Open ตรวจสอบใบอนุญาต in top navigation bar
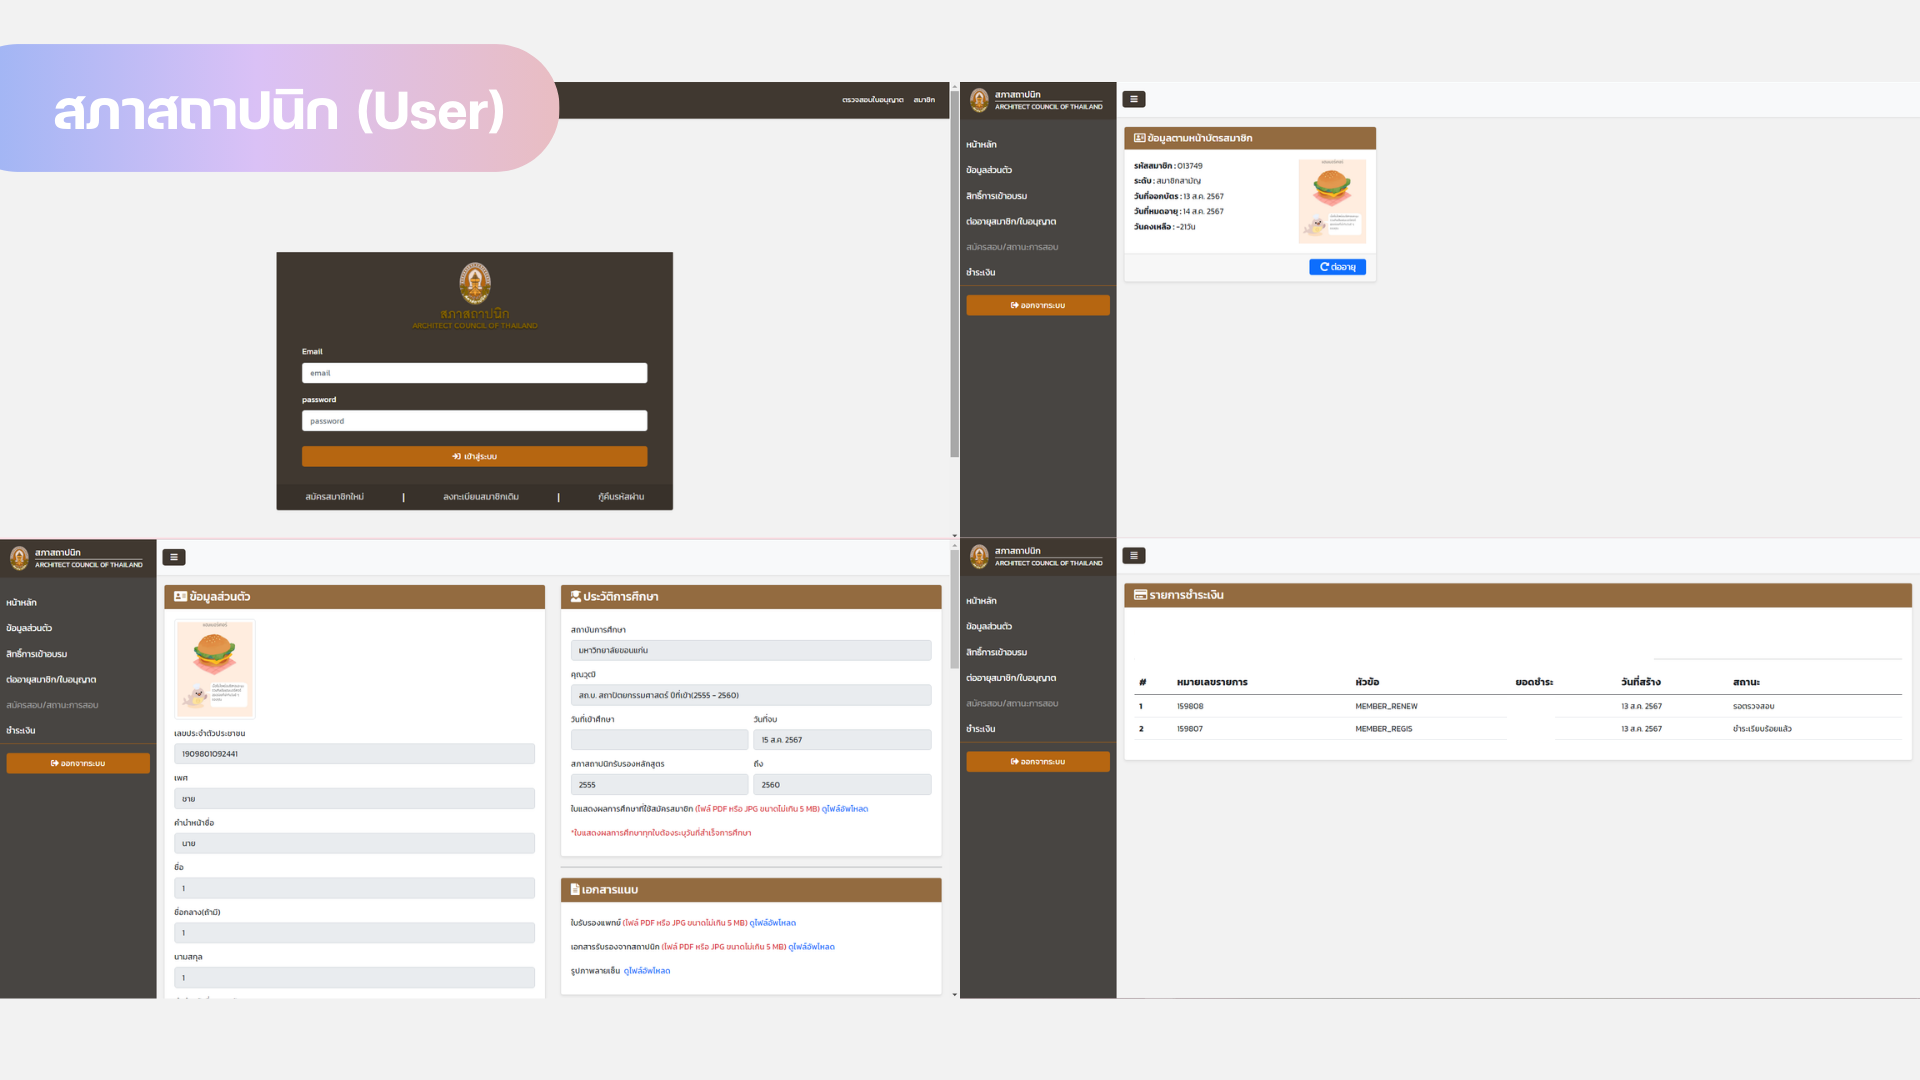 coord(872,100)
